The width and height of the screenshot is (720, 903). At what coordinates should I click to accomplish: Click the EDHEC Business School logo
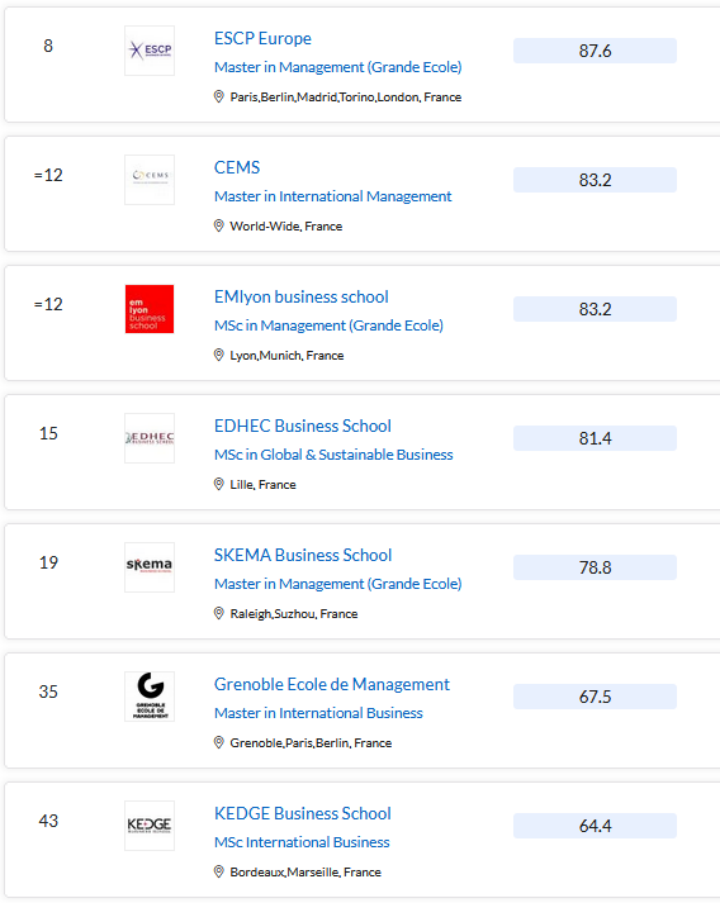click(x=149, y=438)
